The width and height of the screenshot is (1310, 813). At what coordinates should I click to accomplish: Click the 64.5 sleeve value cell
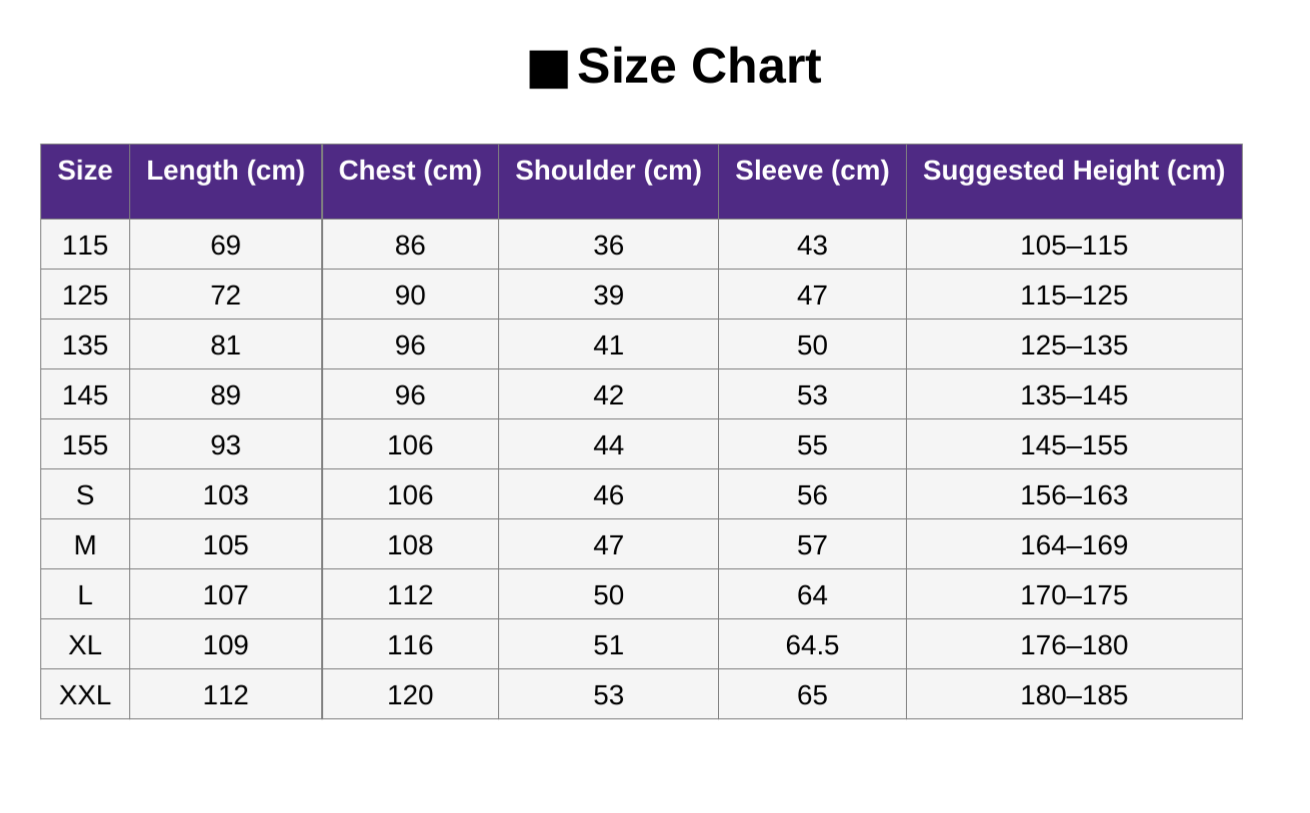click(812, 645)
